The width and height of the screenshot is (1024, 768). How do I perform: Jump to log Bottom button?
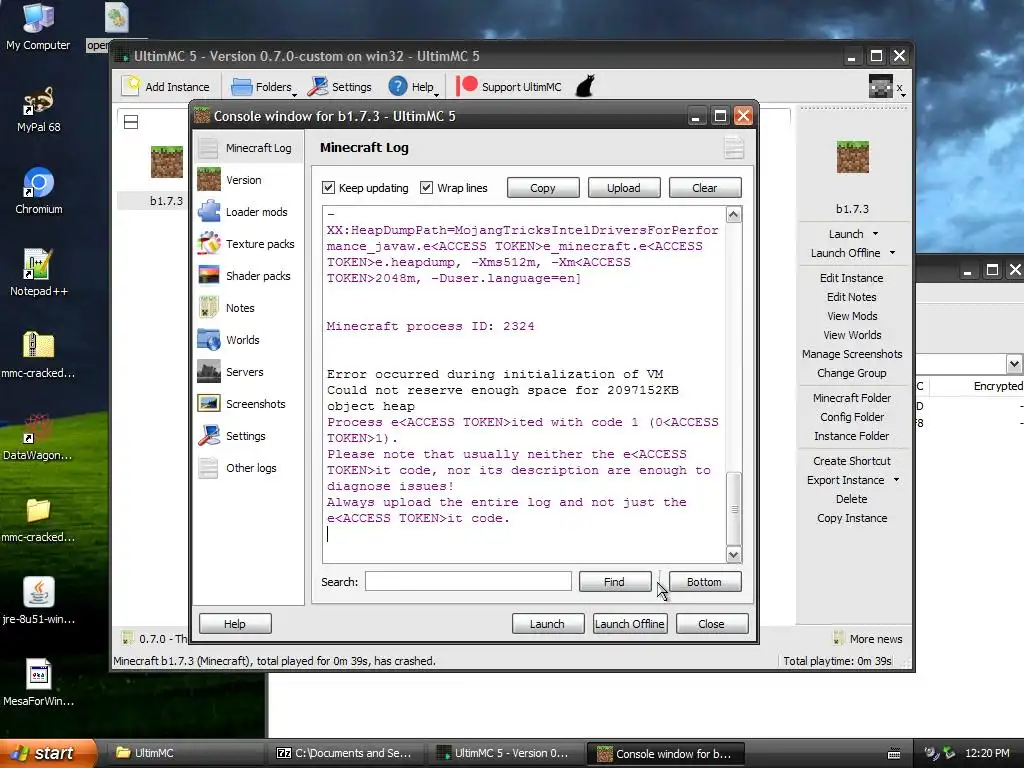point(705,581)
